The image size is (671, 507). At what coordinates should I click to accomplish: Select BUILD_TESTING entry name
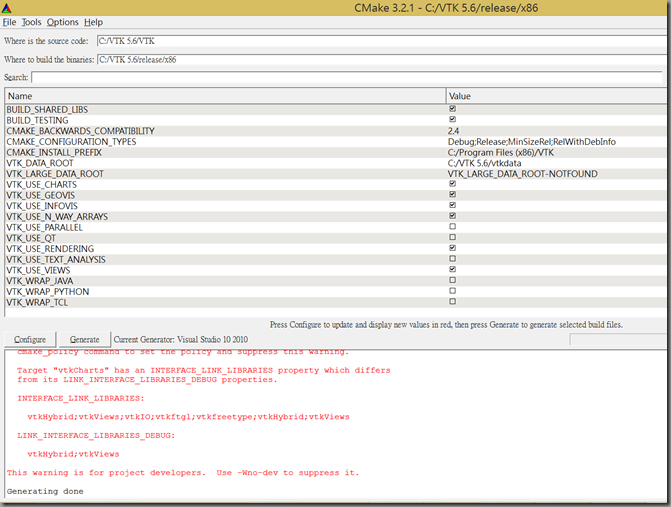[x=37, y=120]
